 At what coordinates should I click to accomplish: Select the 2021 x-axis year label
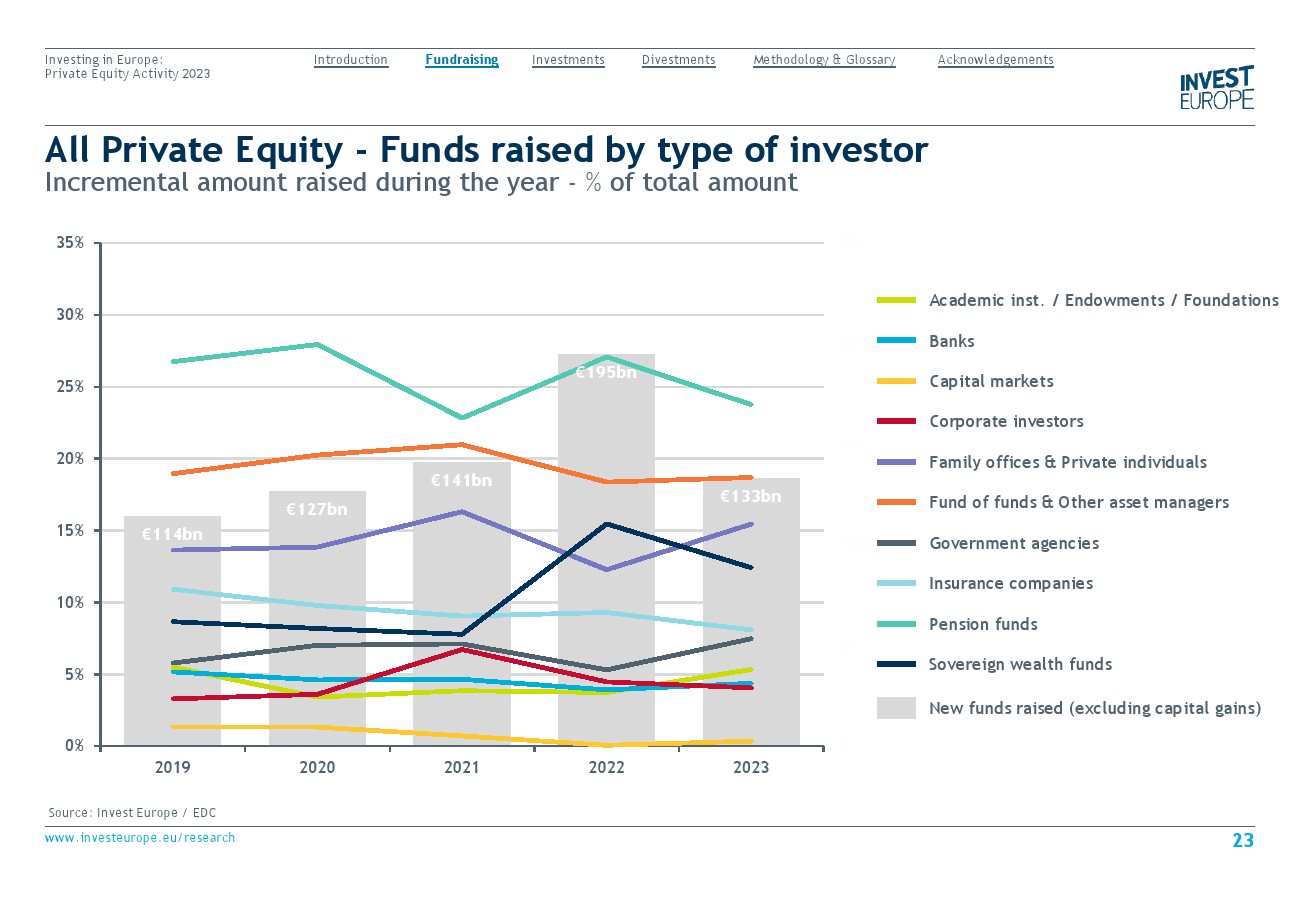(462, 767)
